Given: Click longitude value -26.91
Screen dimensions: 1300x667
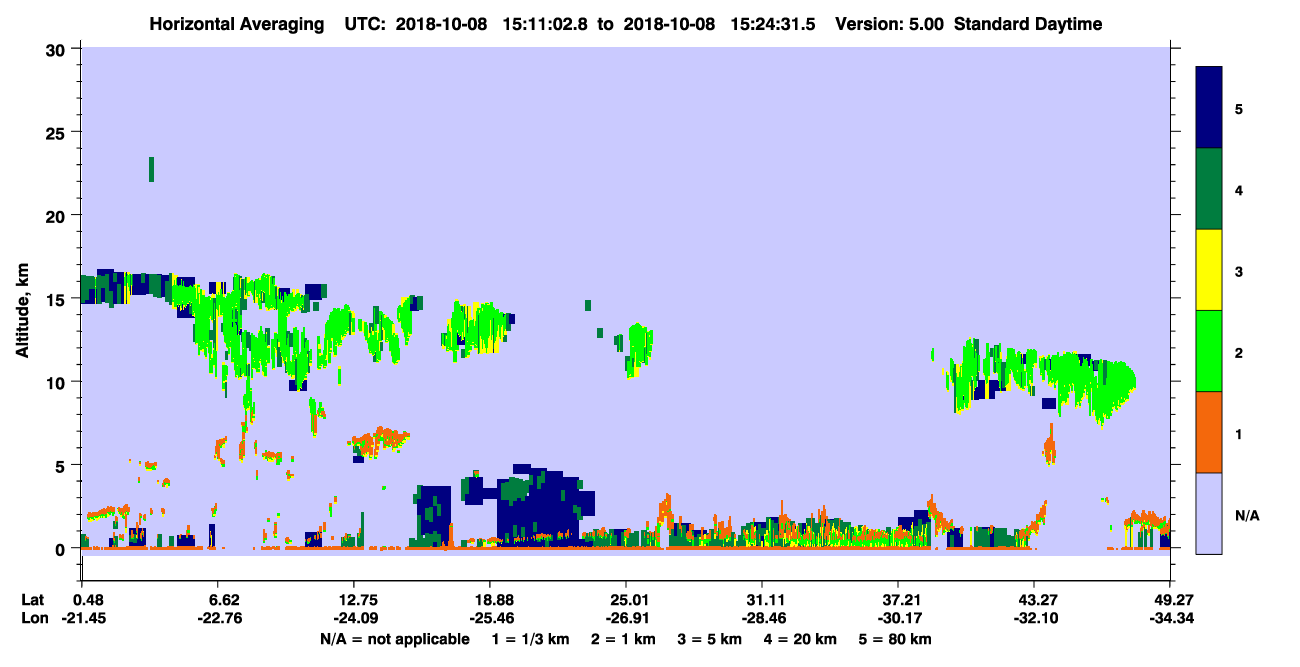Looking at the screenshot, I should 629,618.
